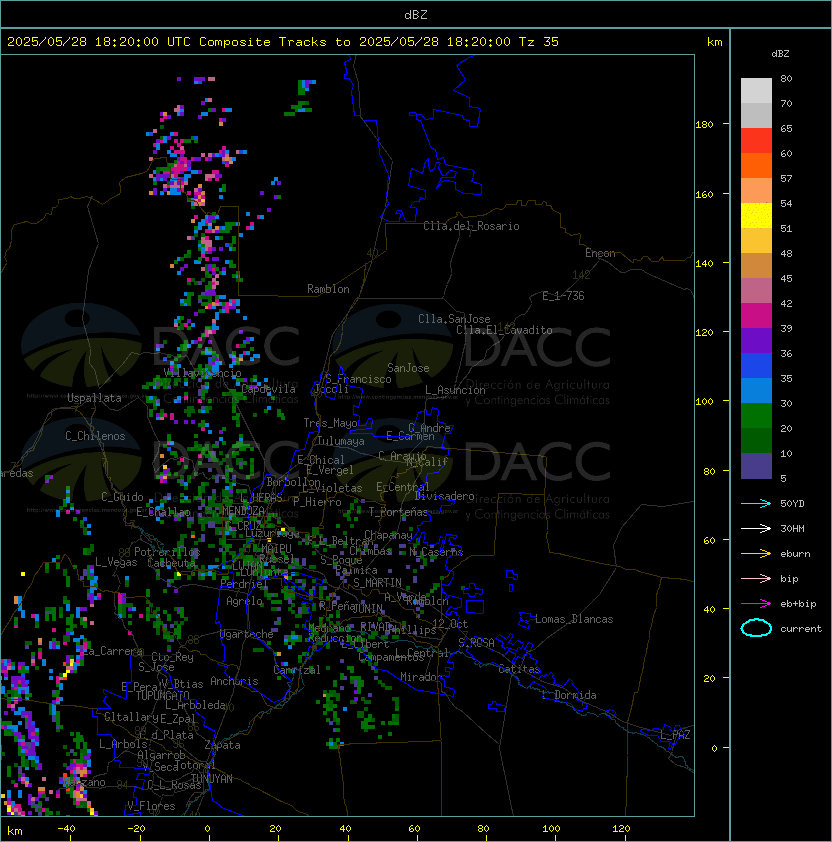Click the 'Lomas_Blancas' map label
The height and width of the screenshot is (842, 832).
point(574,619)
